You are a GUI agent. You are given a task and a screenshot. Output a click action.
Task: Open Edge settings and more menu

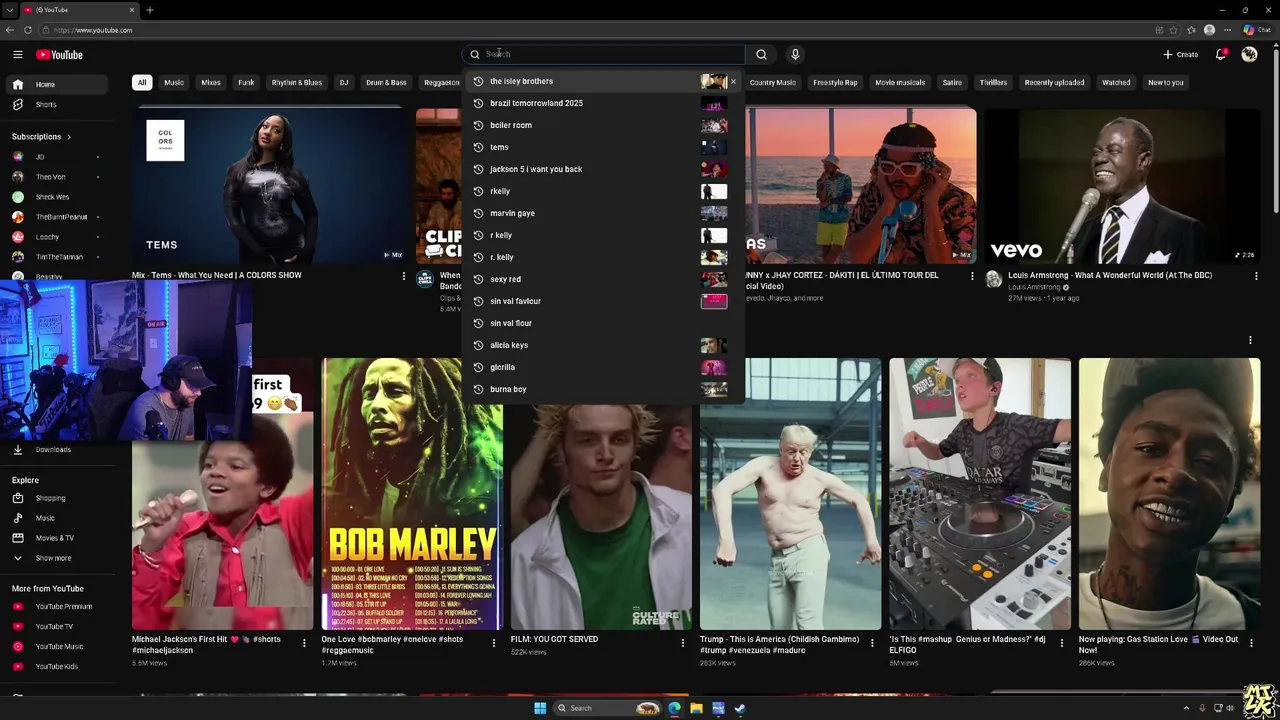point(1227,30)
